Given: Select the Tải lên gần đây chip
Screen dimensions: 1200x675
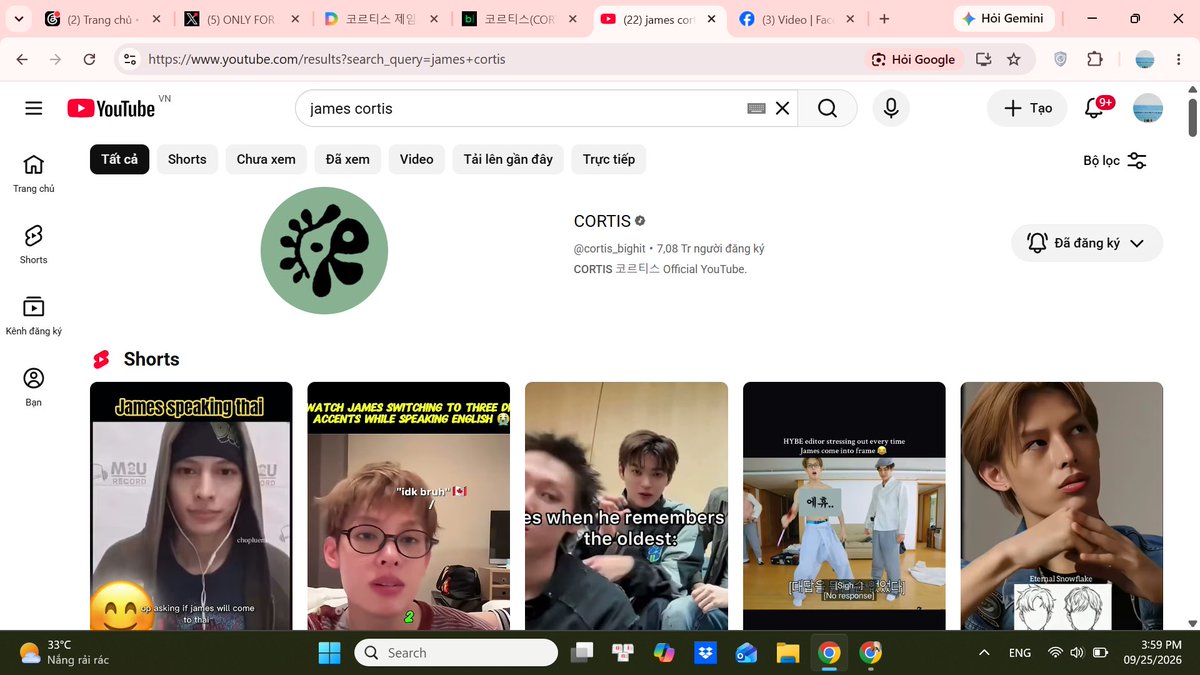Looking at the screenshot, I should coord(508,159).
